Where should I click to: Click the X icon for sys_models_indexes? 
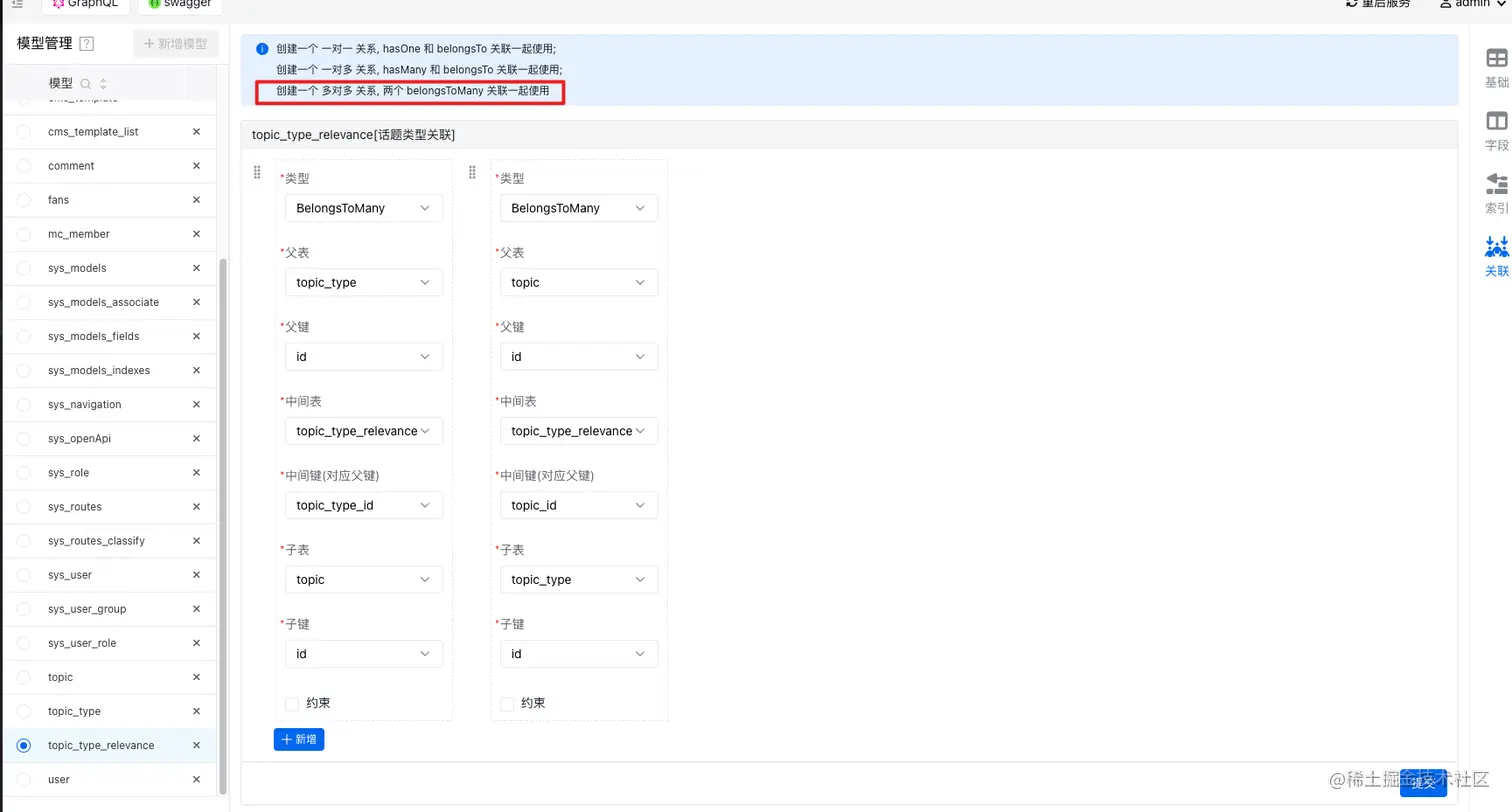pyautogui.click(x=196, y=370)
